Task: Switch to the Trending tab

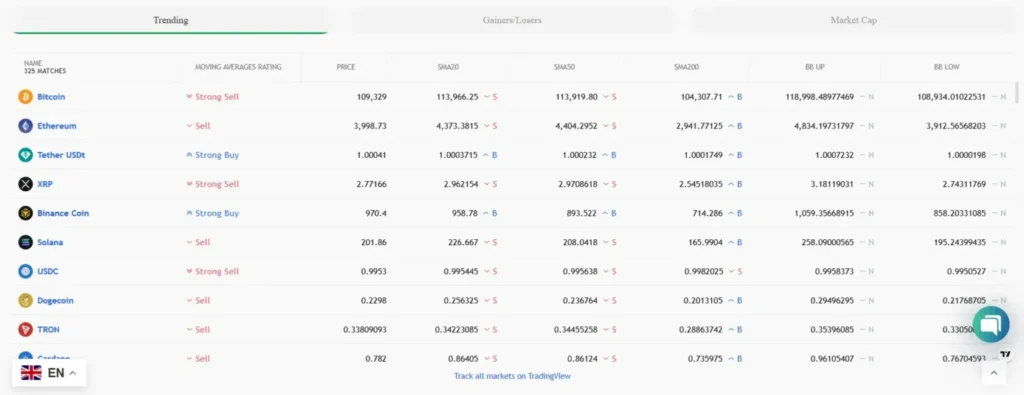Action: [x=170, y=20]
